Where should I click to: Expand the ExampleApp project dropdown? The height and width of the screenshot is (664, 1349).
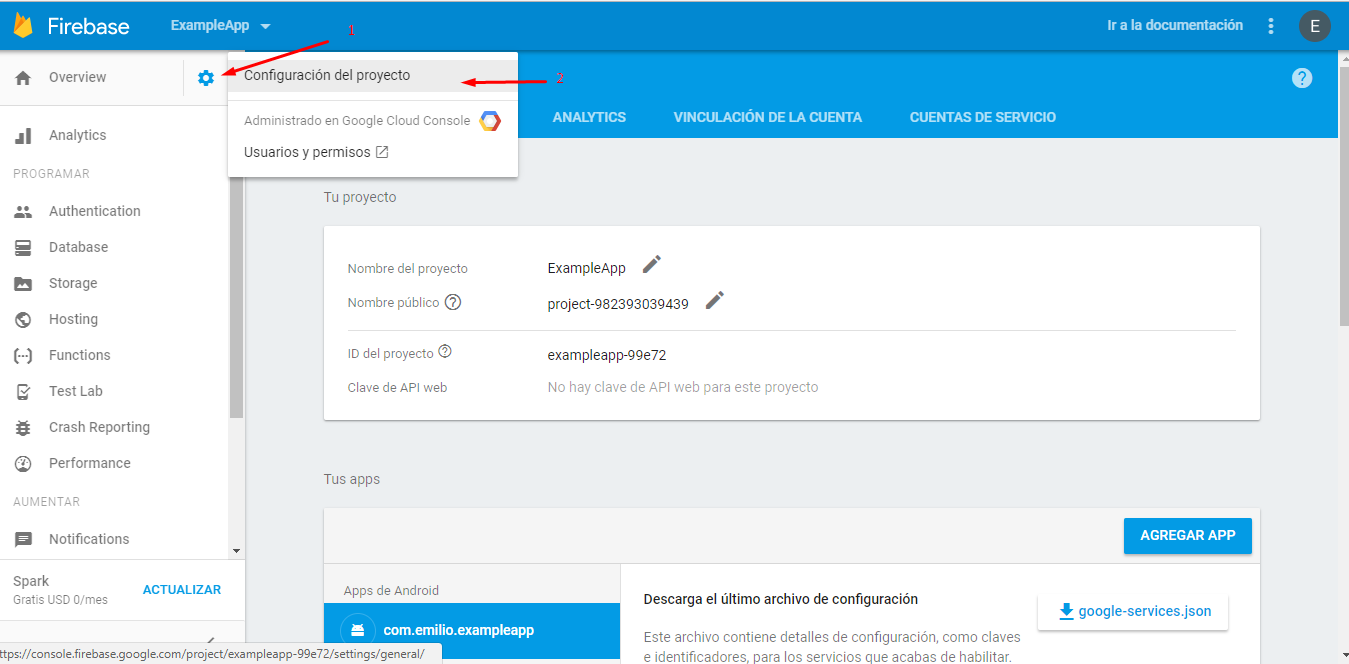(265, 26)
